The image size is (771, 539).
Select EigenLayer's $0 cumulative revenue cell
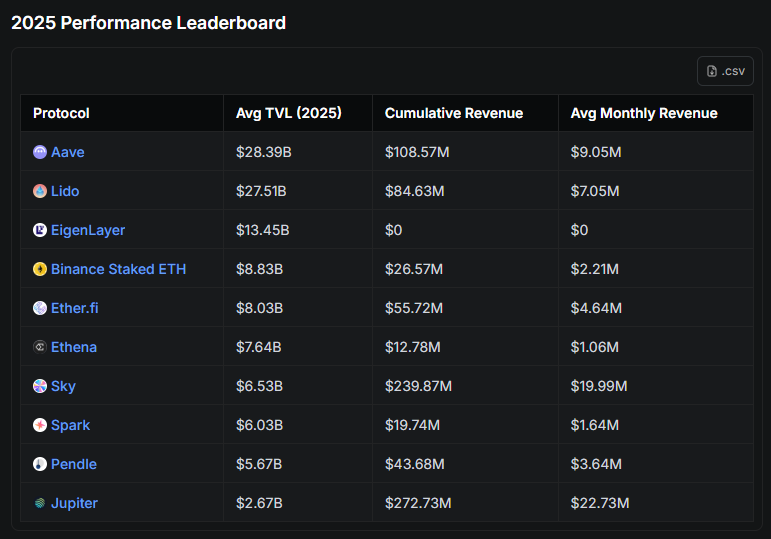point(465,230)
